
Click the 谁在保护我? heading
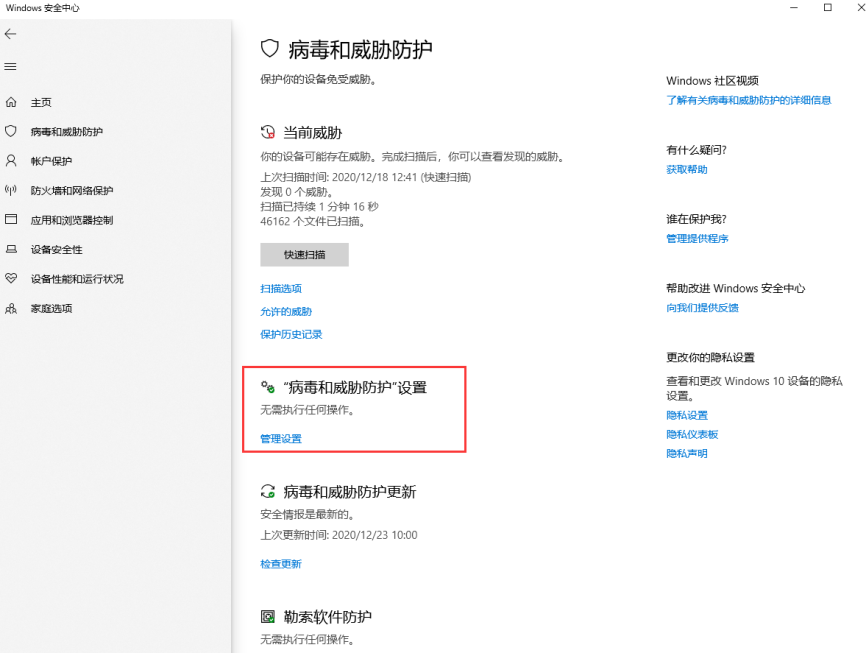[696, 219]
